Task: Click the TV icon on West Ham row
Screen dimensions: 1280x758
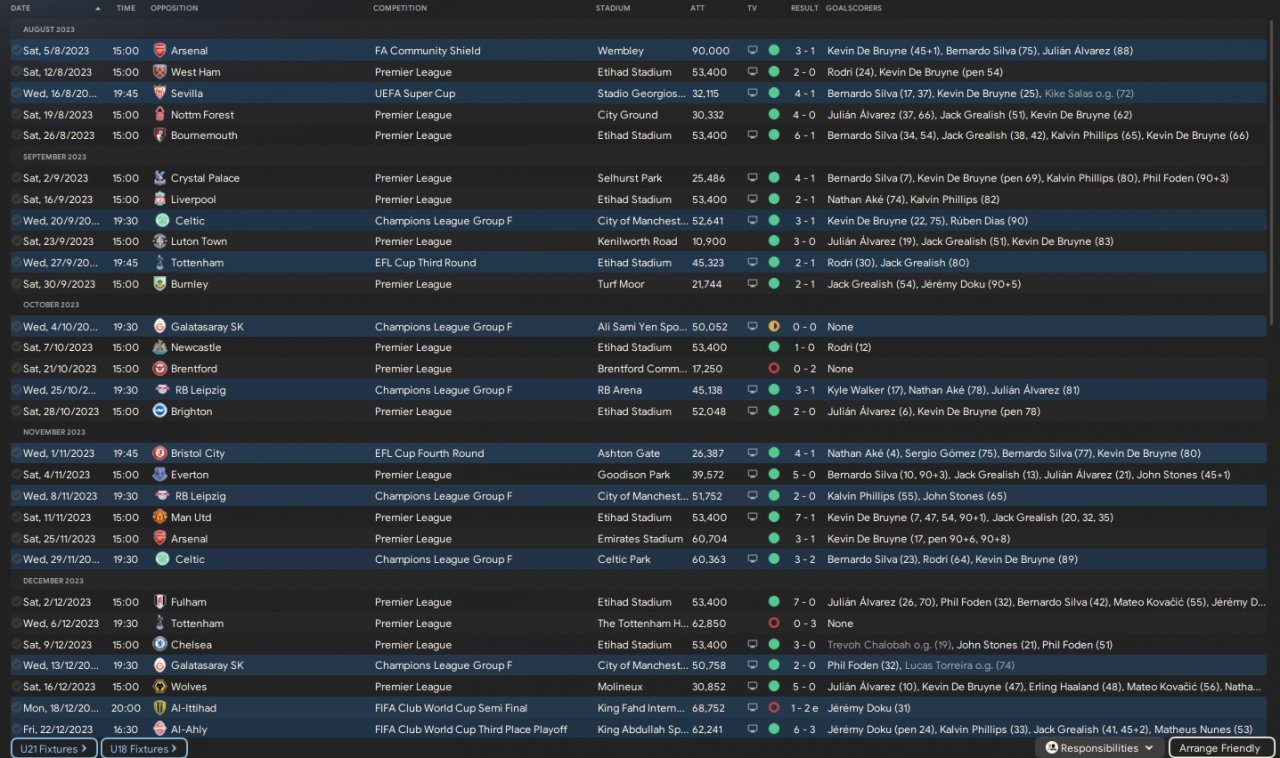Action: [x=753, y=72]
